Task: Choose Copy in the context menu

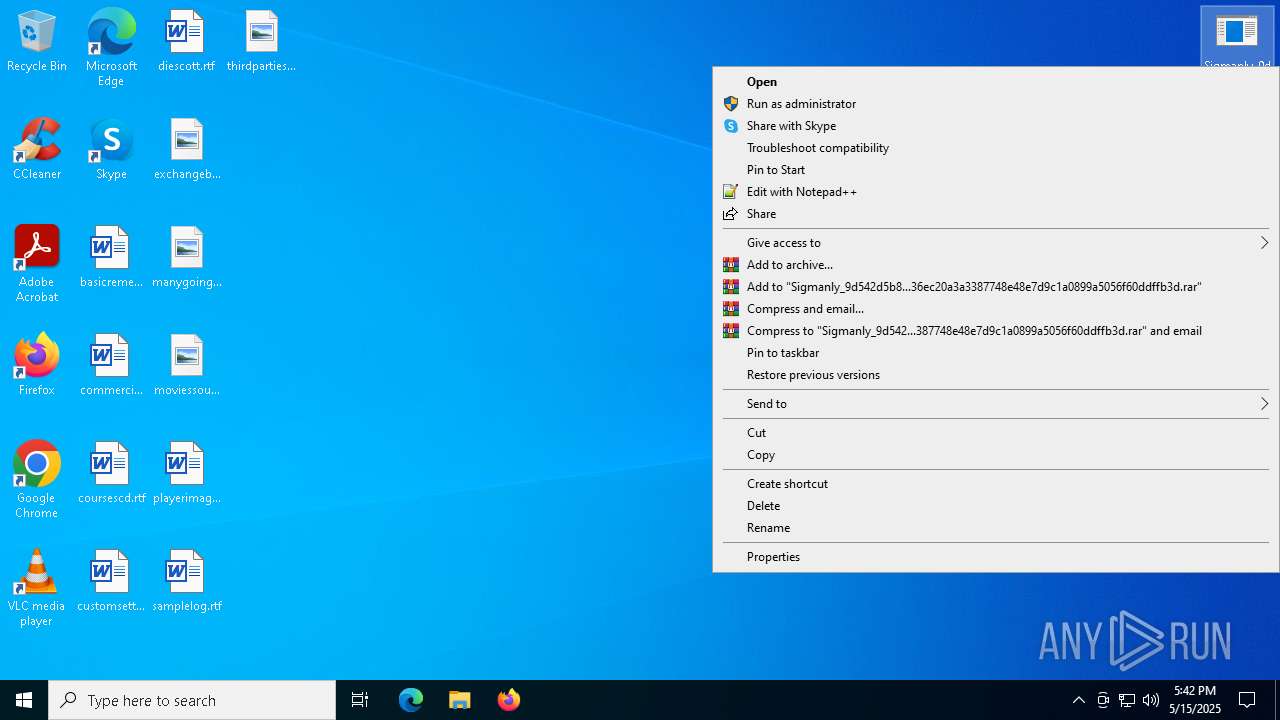Action: click(996, 455)
